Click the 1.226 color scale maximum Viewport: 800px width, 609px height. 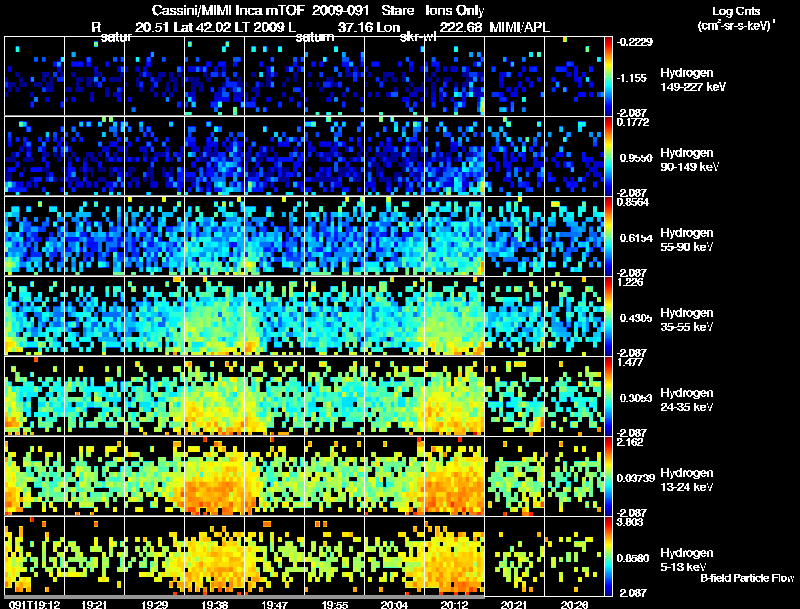630,282
